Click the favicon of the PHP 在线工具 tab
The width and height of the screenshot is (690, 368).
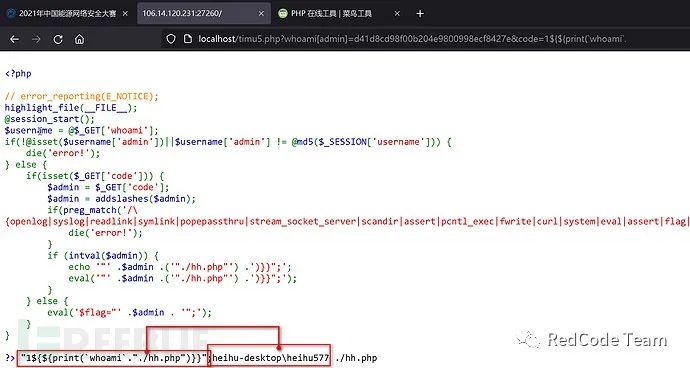pyautogui.click(x=283, y=14)
